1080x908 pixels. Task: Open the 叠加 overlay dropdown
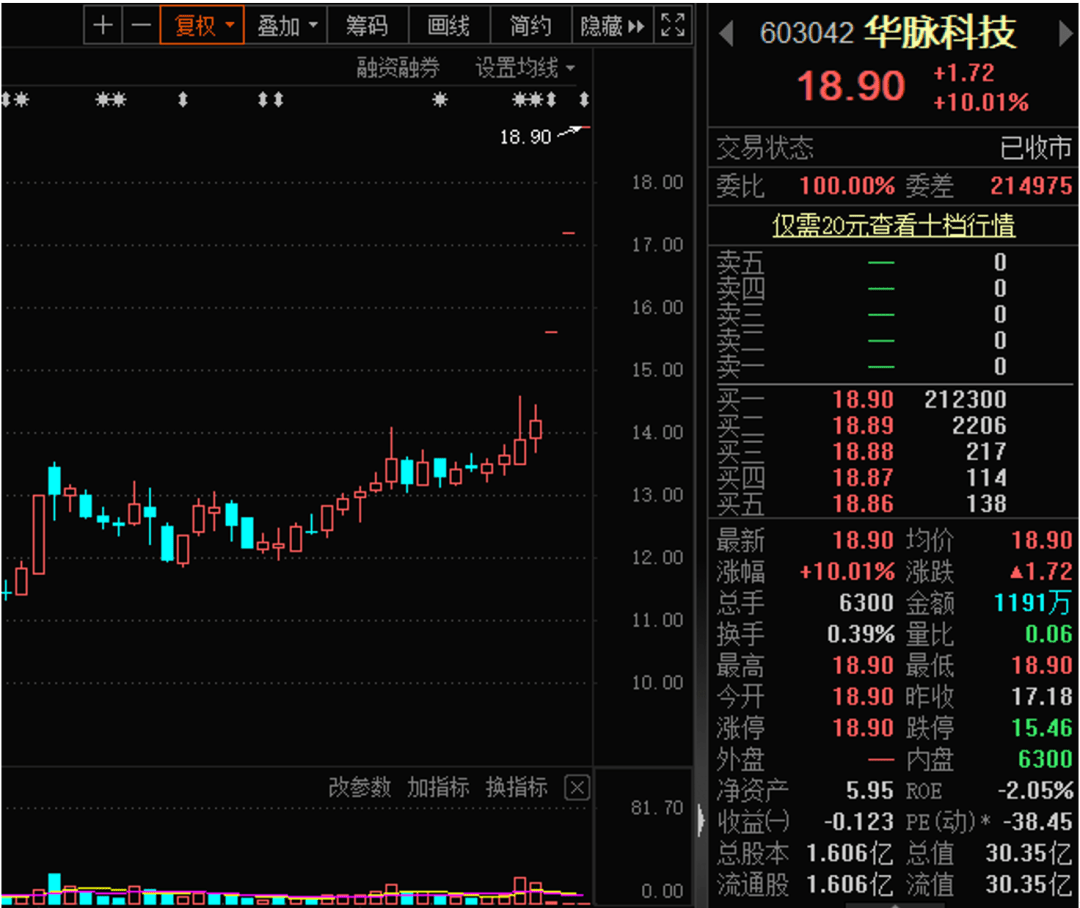pyautogui.click(x=286, y=25)
